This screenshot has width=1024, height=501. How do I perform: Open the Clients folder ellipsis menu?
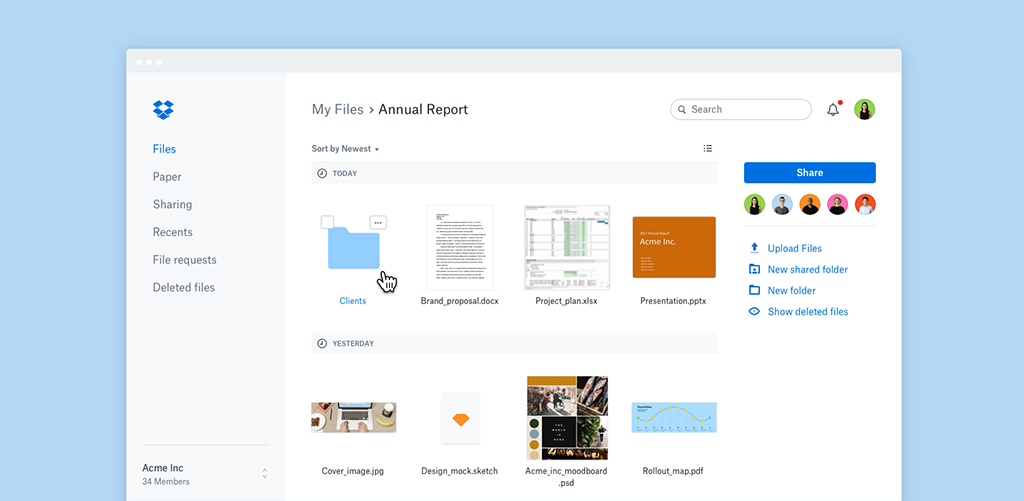point(378,222)
